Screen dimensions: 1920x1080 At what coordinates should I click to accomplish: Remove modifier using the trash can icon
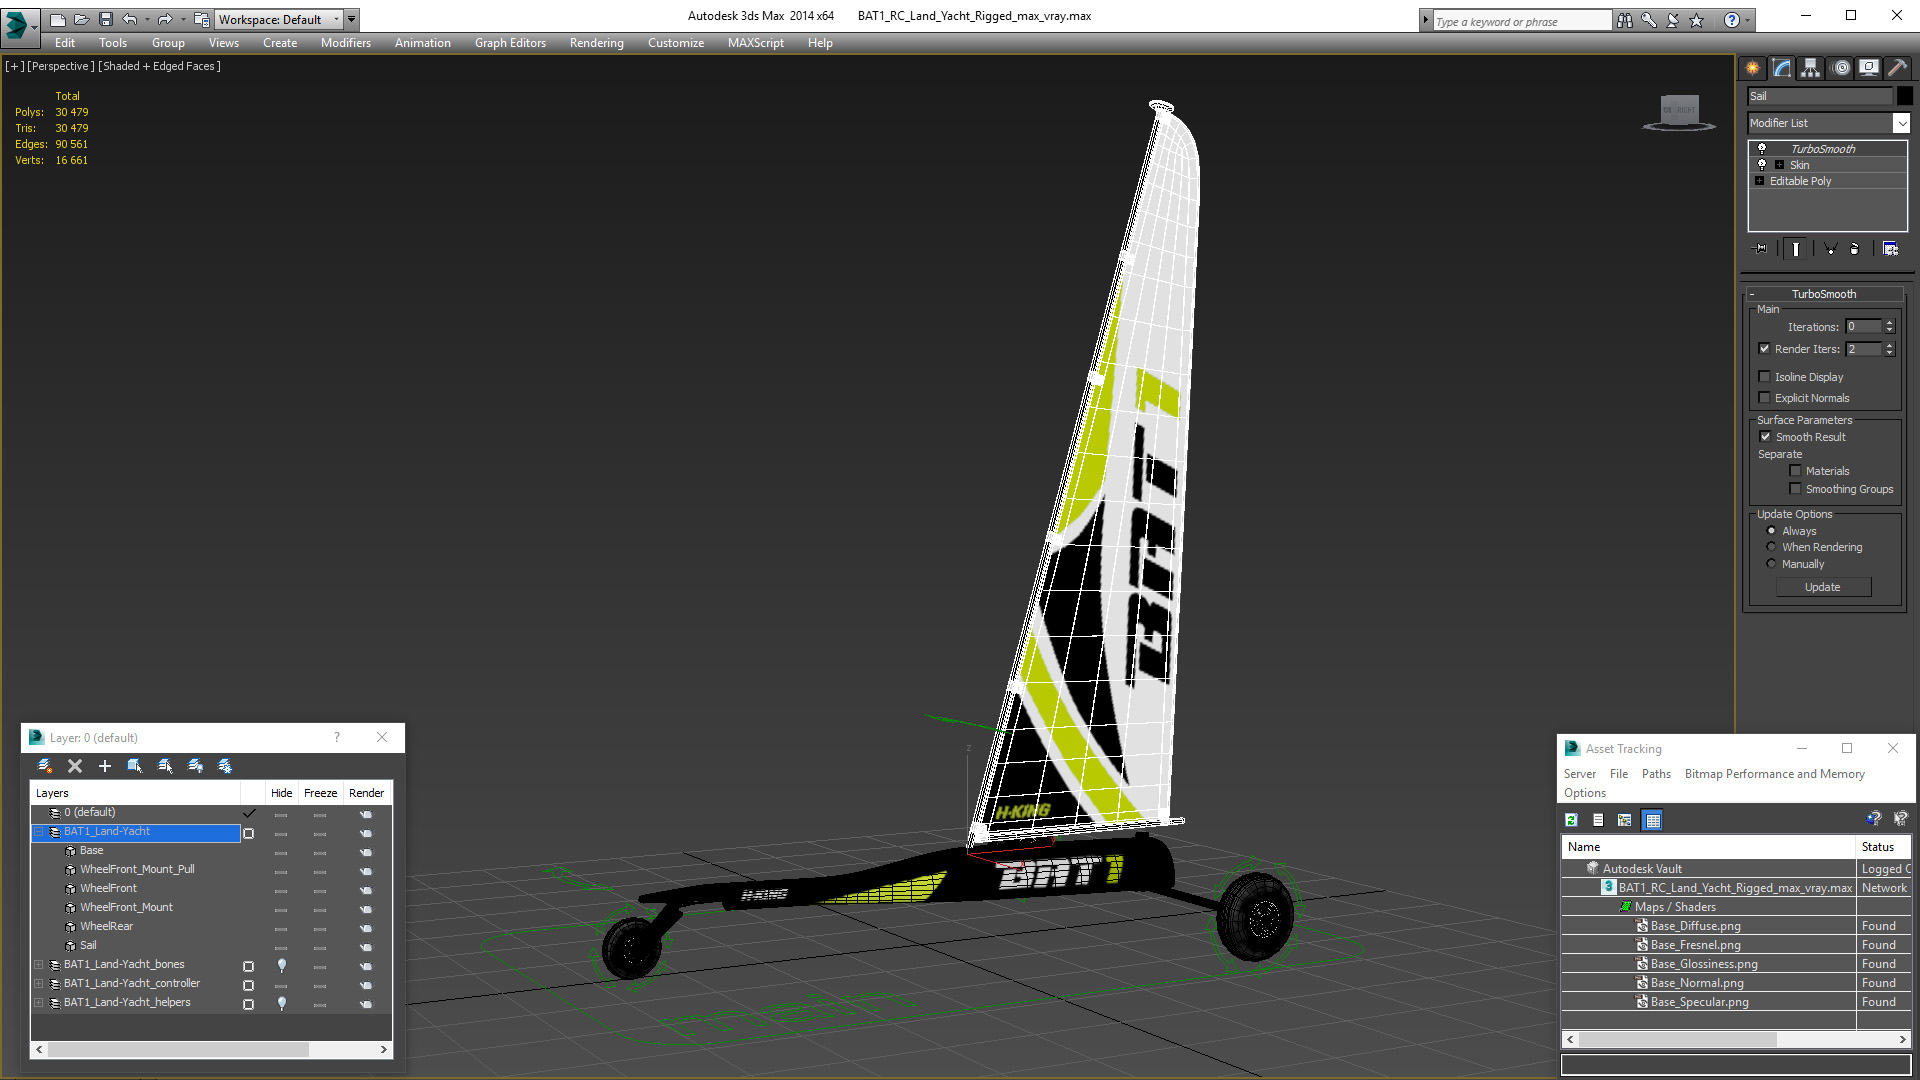[x=1855, y=249]
